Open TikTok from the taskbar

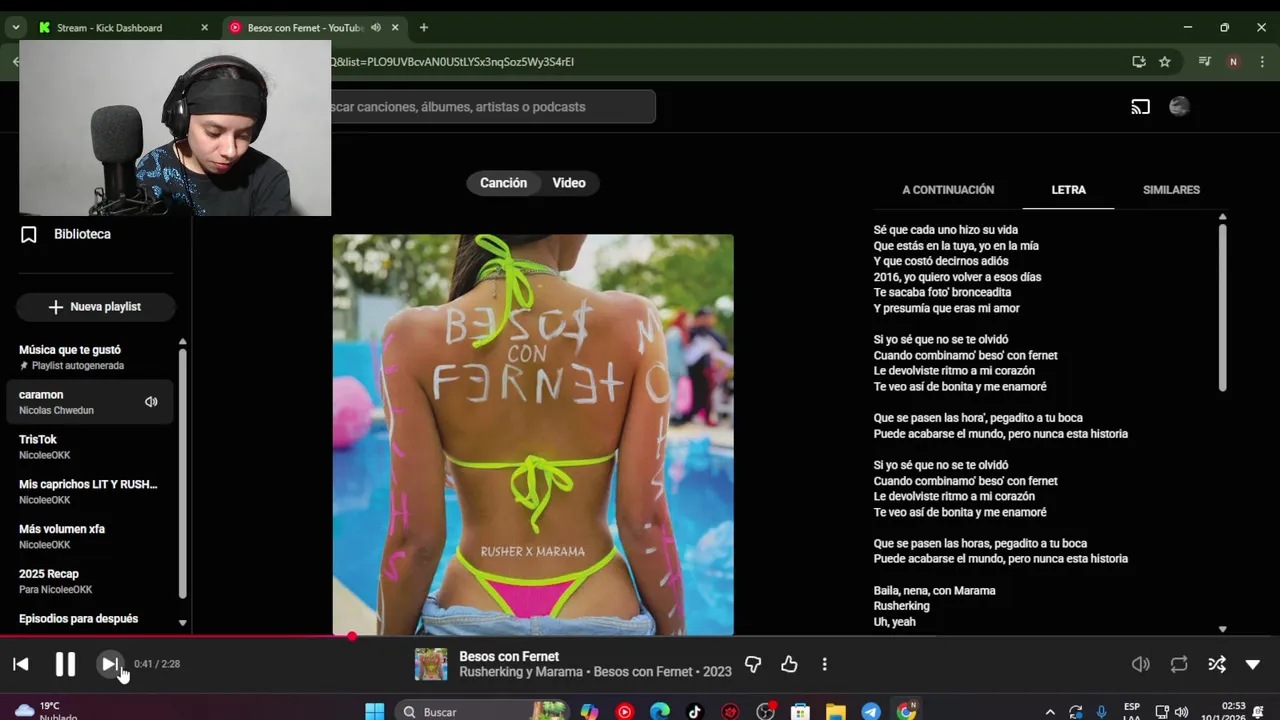(x=695, y=712)
